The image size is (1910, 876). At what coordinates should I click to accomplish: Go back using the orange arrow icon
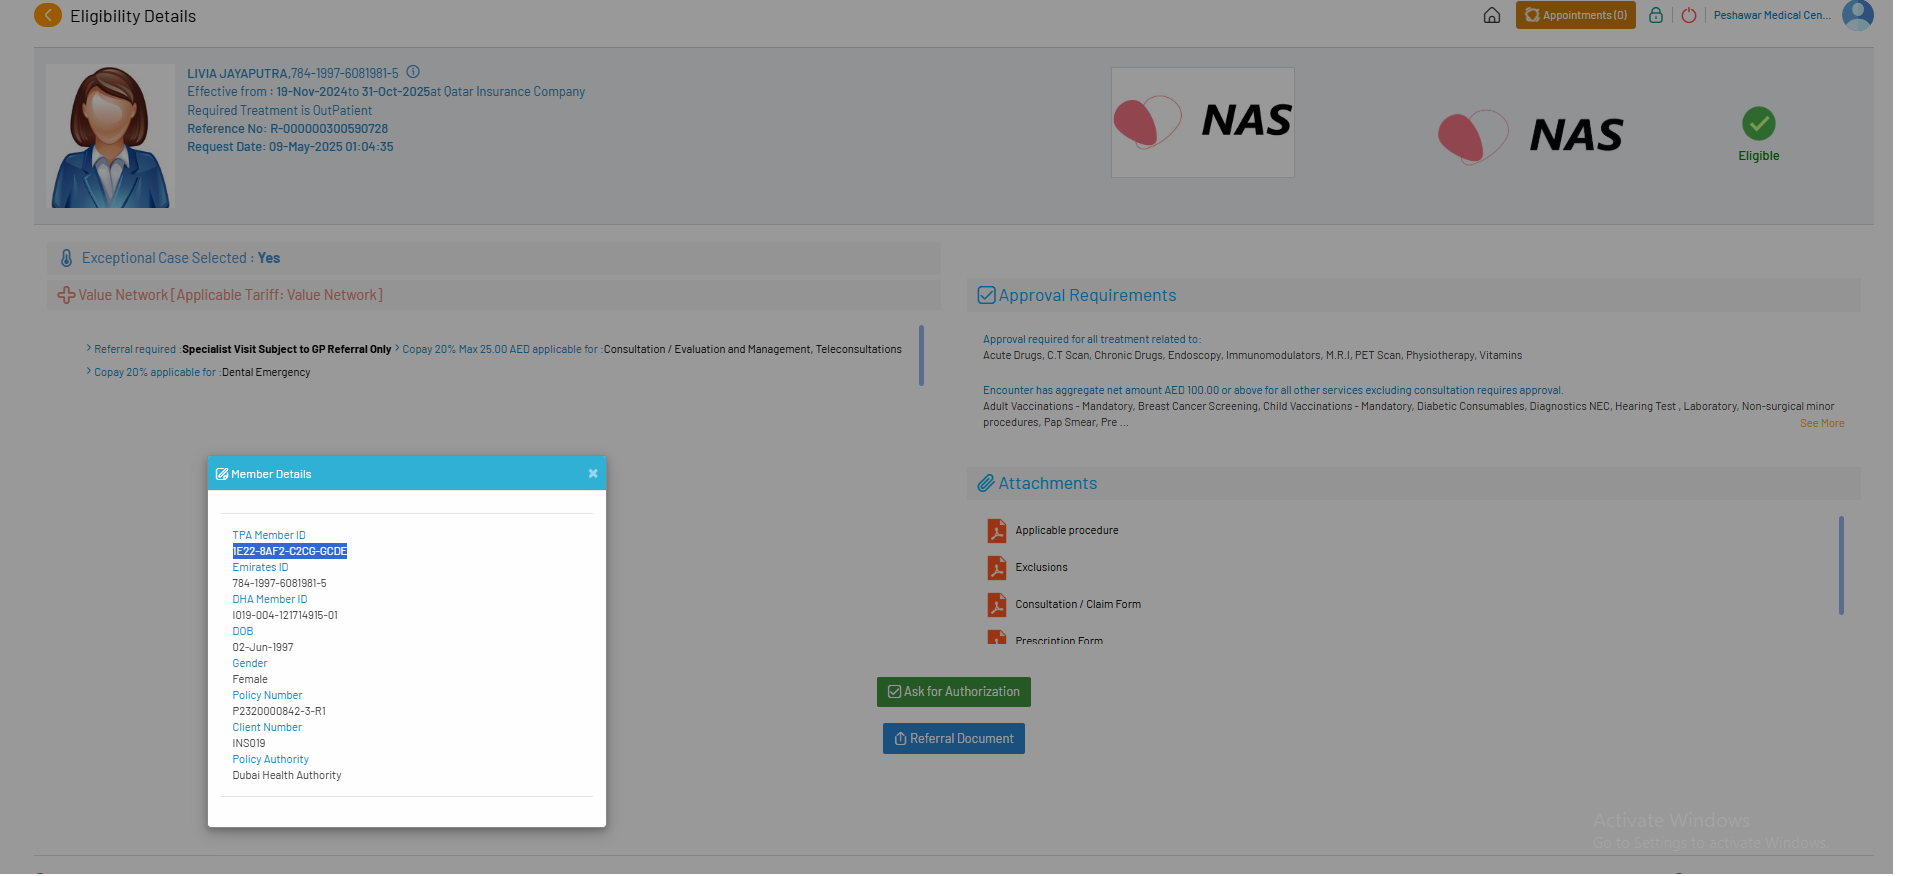tap(47, 15)
